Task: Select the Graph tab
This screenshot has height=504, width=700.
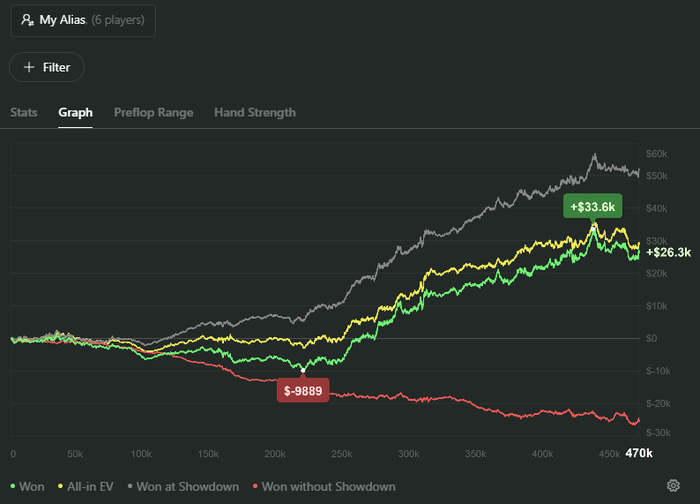Action: [x=75, y=112]
